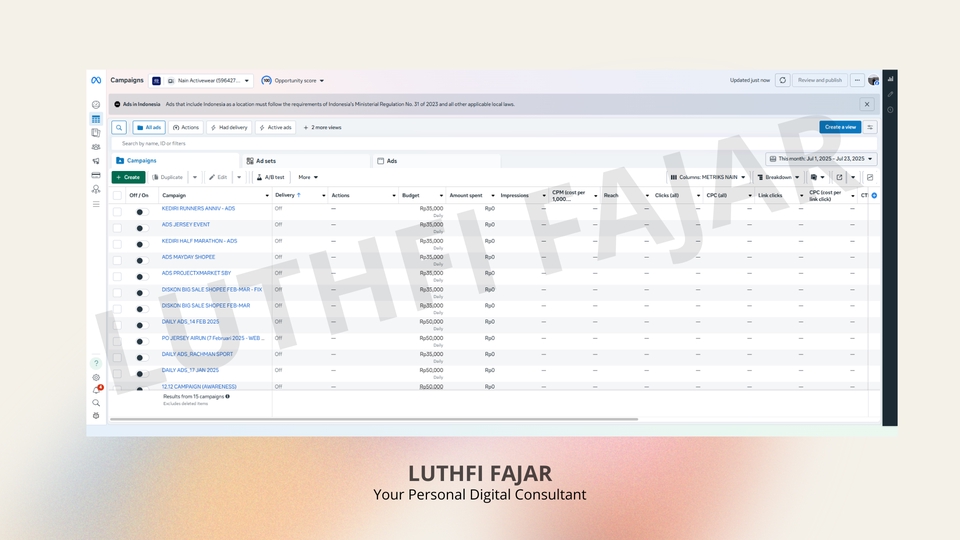Viewport: 960px width, 540px height.
Task: Open the reports icon dropdown in toolbar
Action: [817, 177]
